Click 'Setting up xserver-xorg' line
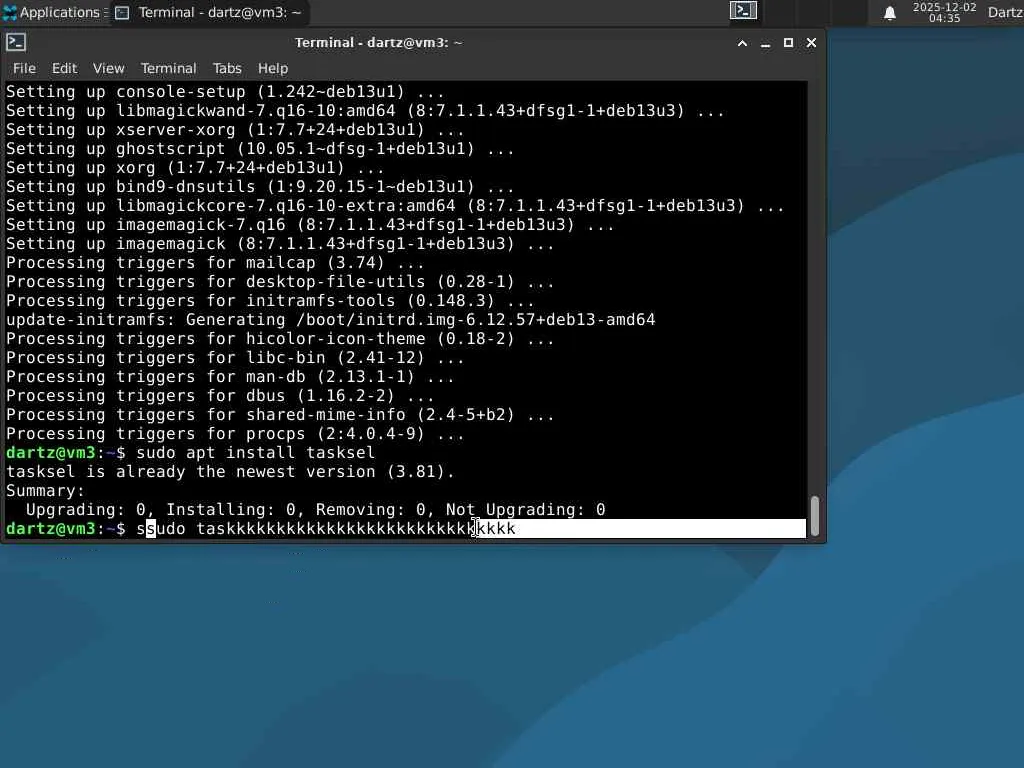 (x=235, y=129)
